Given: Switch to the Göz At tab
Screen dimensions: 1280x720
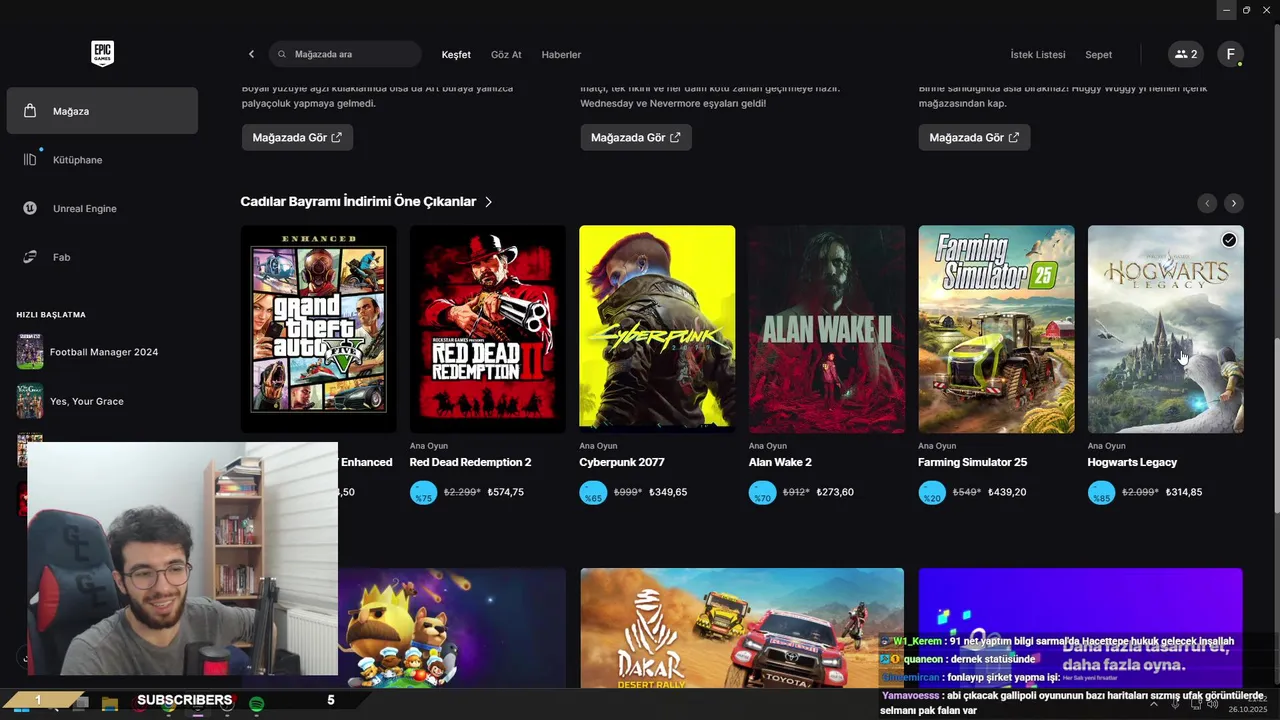Looking at the screenshot, I should (506, 55).
